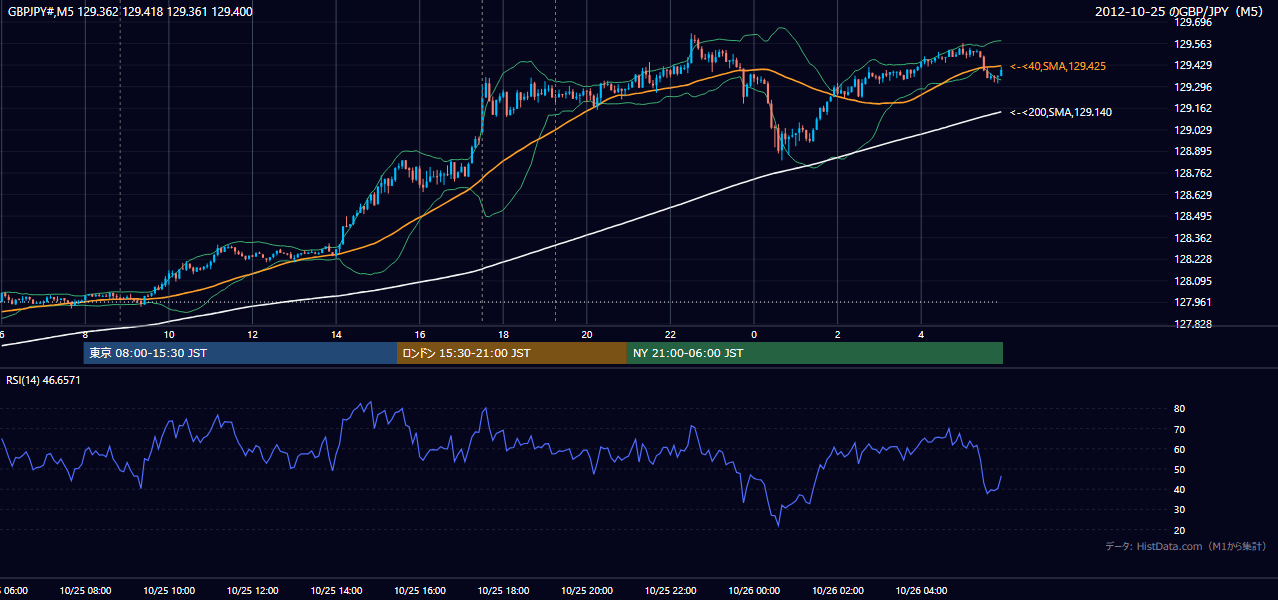Click hour-axis label 16 under the price chart

coord(420,335)
